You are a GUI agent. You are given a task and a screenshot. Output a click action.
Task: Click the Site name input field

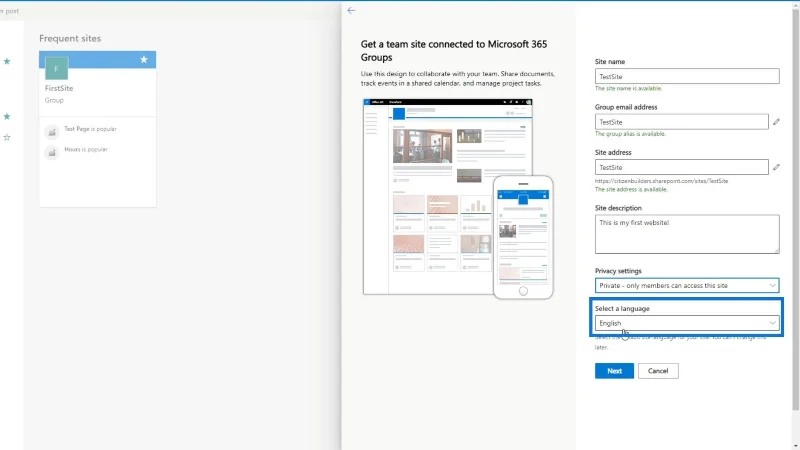point(687,76)
